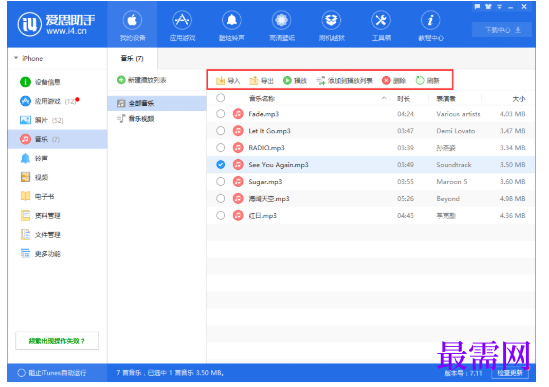Screen dimensions: 549x387
Task: Open the 酷炫铃声 bell icon in top bar
Action: coord(232,21)
